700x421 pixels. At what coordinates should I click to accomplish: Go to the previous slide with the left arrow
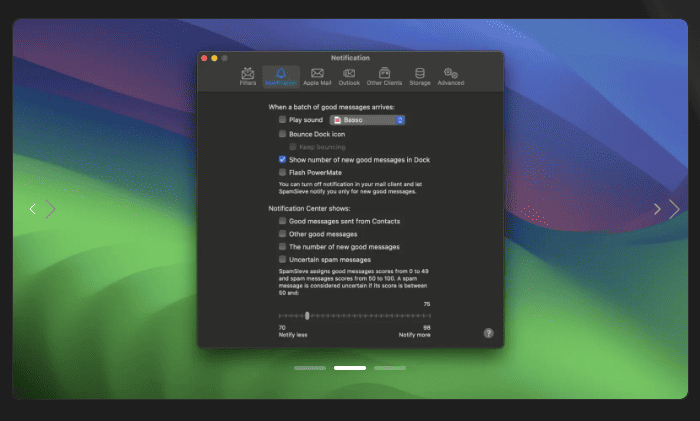[33, 209]
